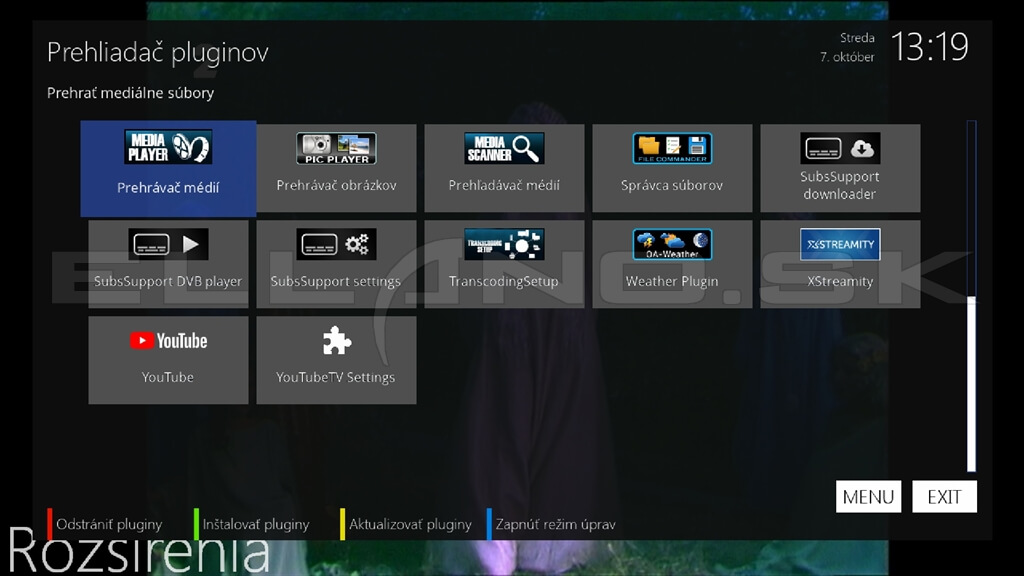This screenshot has width=1024, height=576.
Task: Select the SubsSupport downloader label
Action: [x=840, y=185]
